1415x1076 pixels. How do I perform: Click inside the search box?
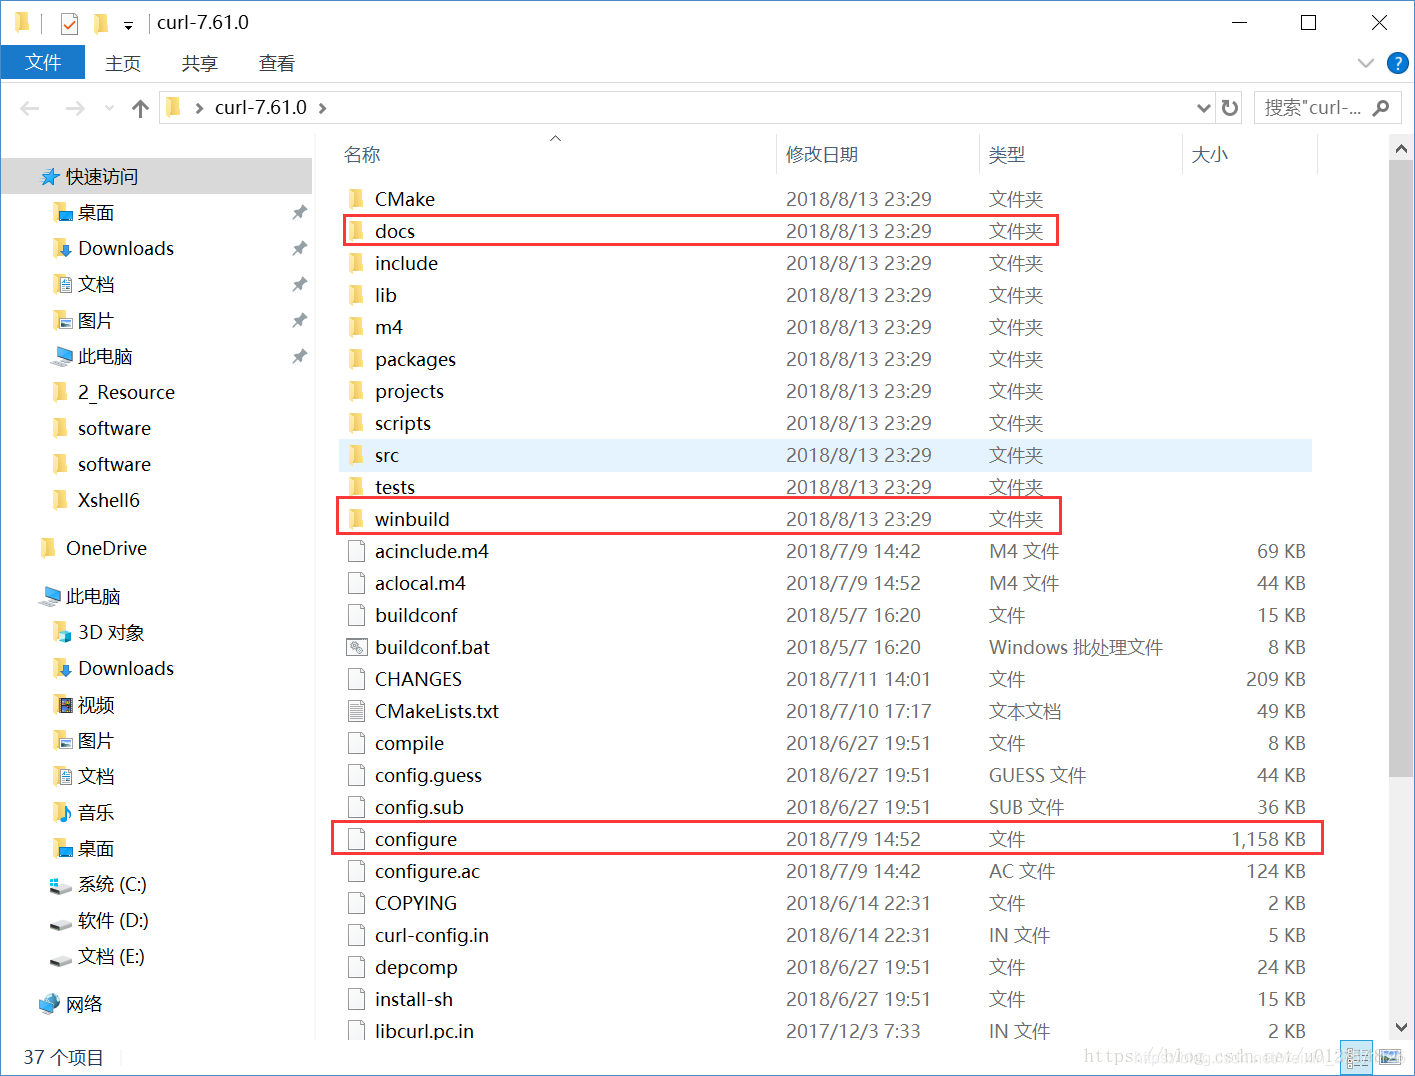click(x=1310, y=107)
